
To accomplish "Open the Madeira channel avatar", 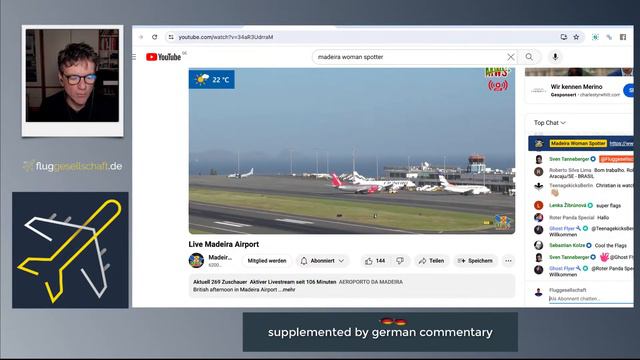I will click(196, 260).
